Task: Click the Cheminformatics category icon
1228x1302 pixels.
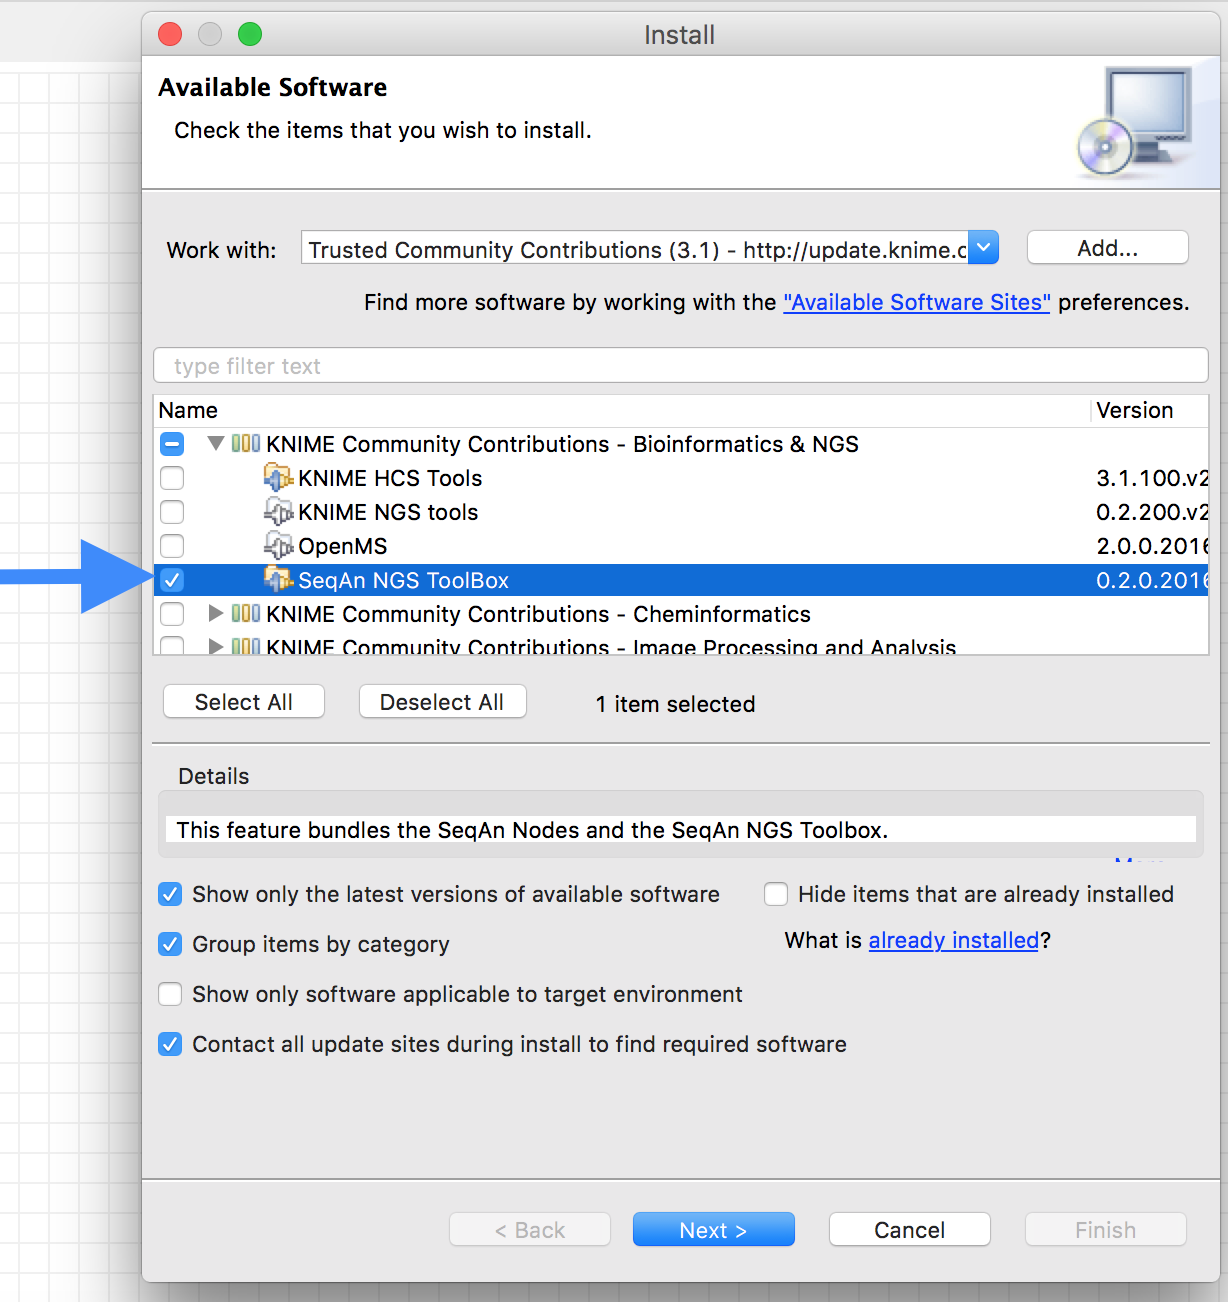Action: [x=246, y=614]
